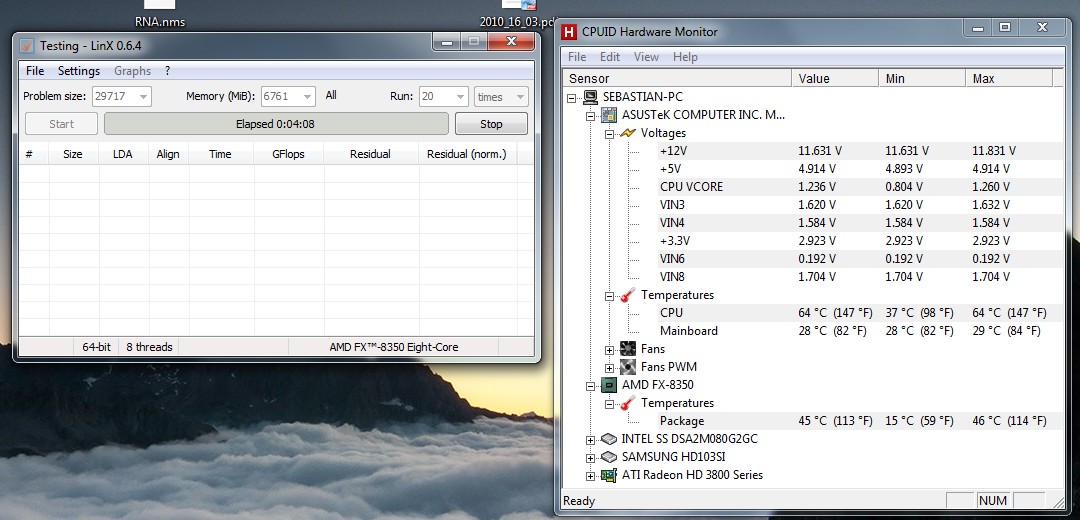Expand the Fans PWM node
The width and height of the screenshot is (1080, 520).
610,367
